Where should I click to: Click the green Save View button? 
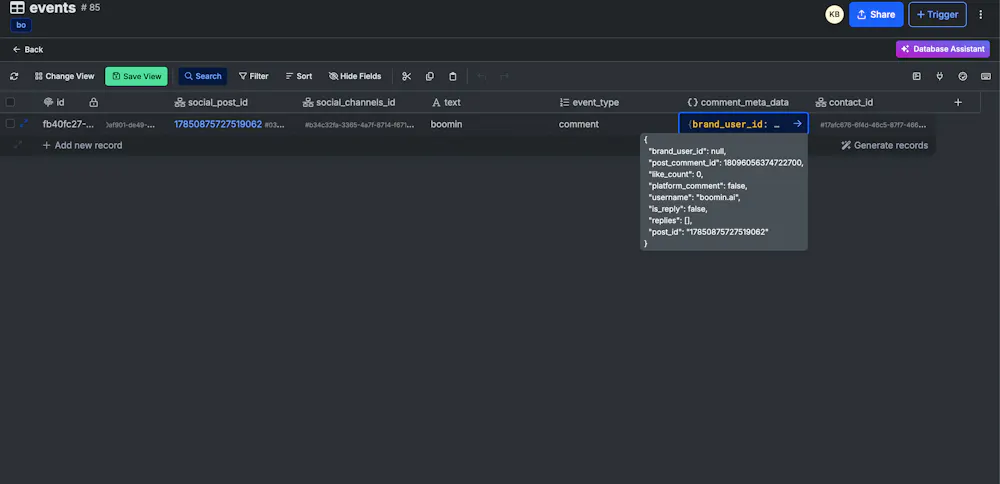click(x=136, y=77)
